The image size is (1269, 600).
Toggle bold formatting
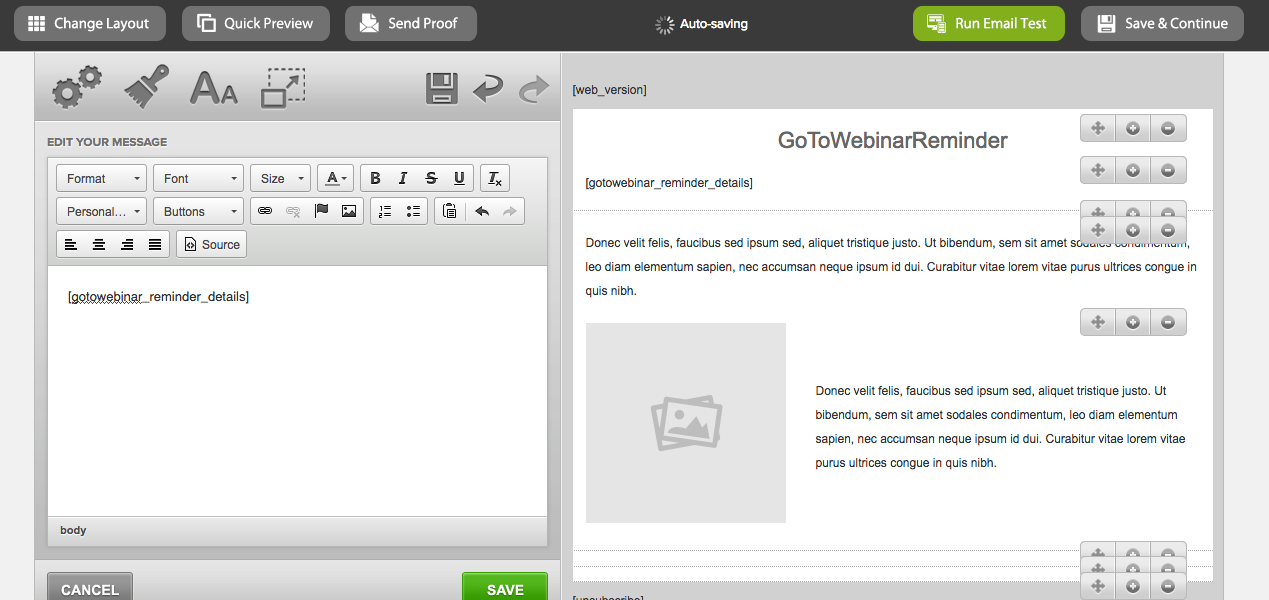tap(375, 178)
